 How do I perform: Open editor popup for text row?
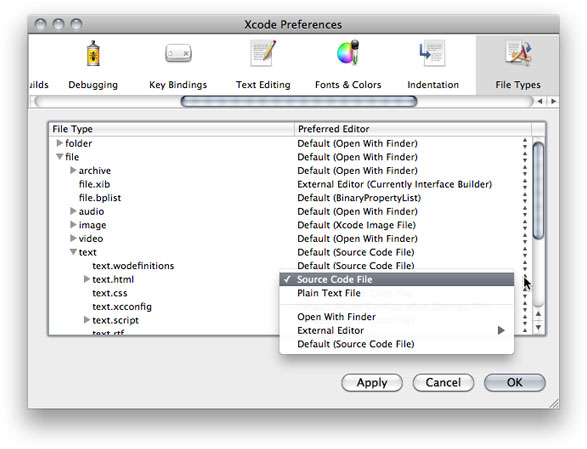tap(525, 252)
